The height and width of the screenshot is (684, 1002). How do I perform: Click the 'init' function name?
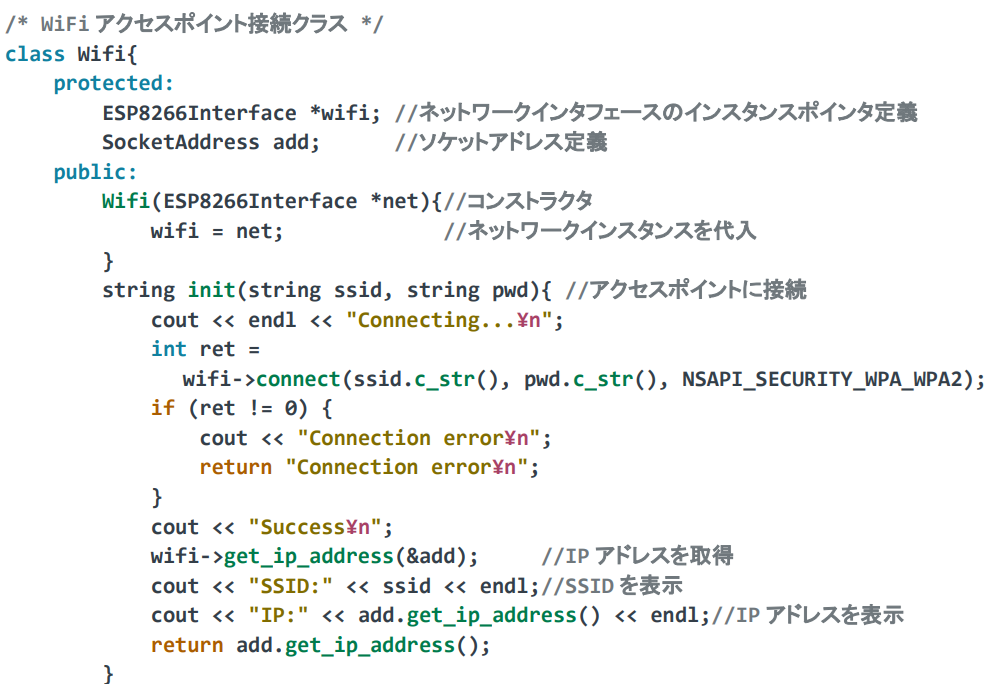[211, 290]
